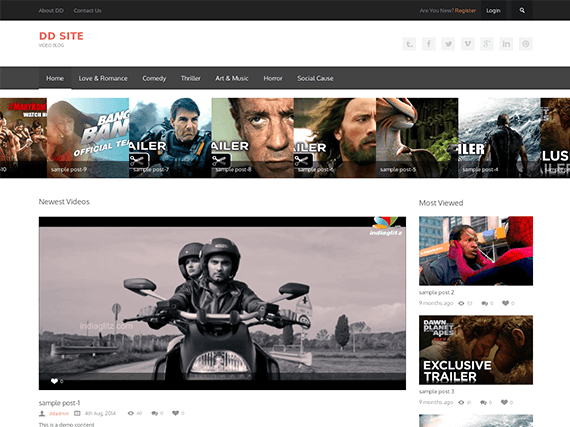This screenshot has height=427, width=570.
Task: Open the ddadmin author link
Action: (59, 413)
